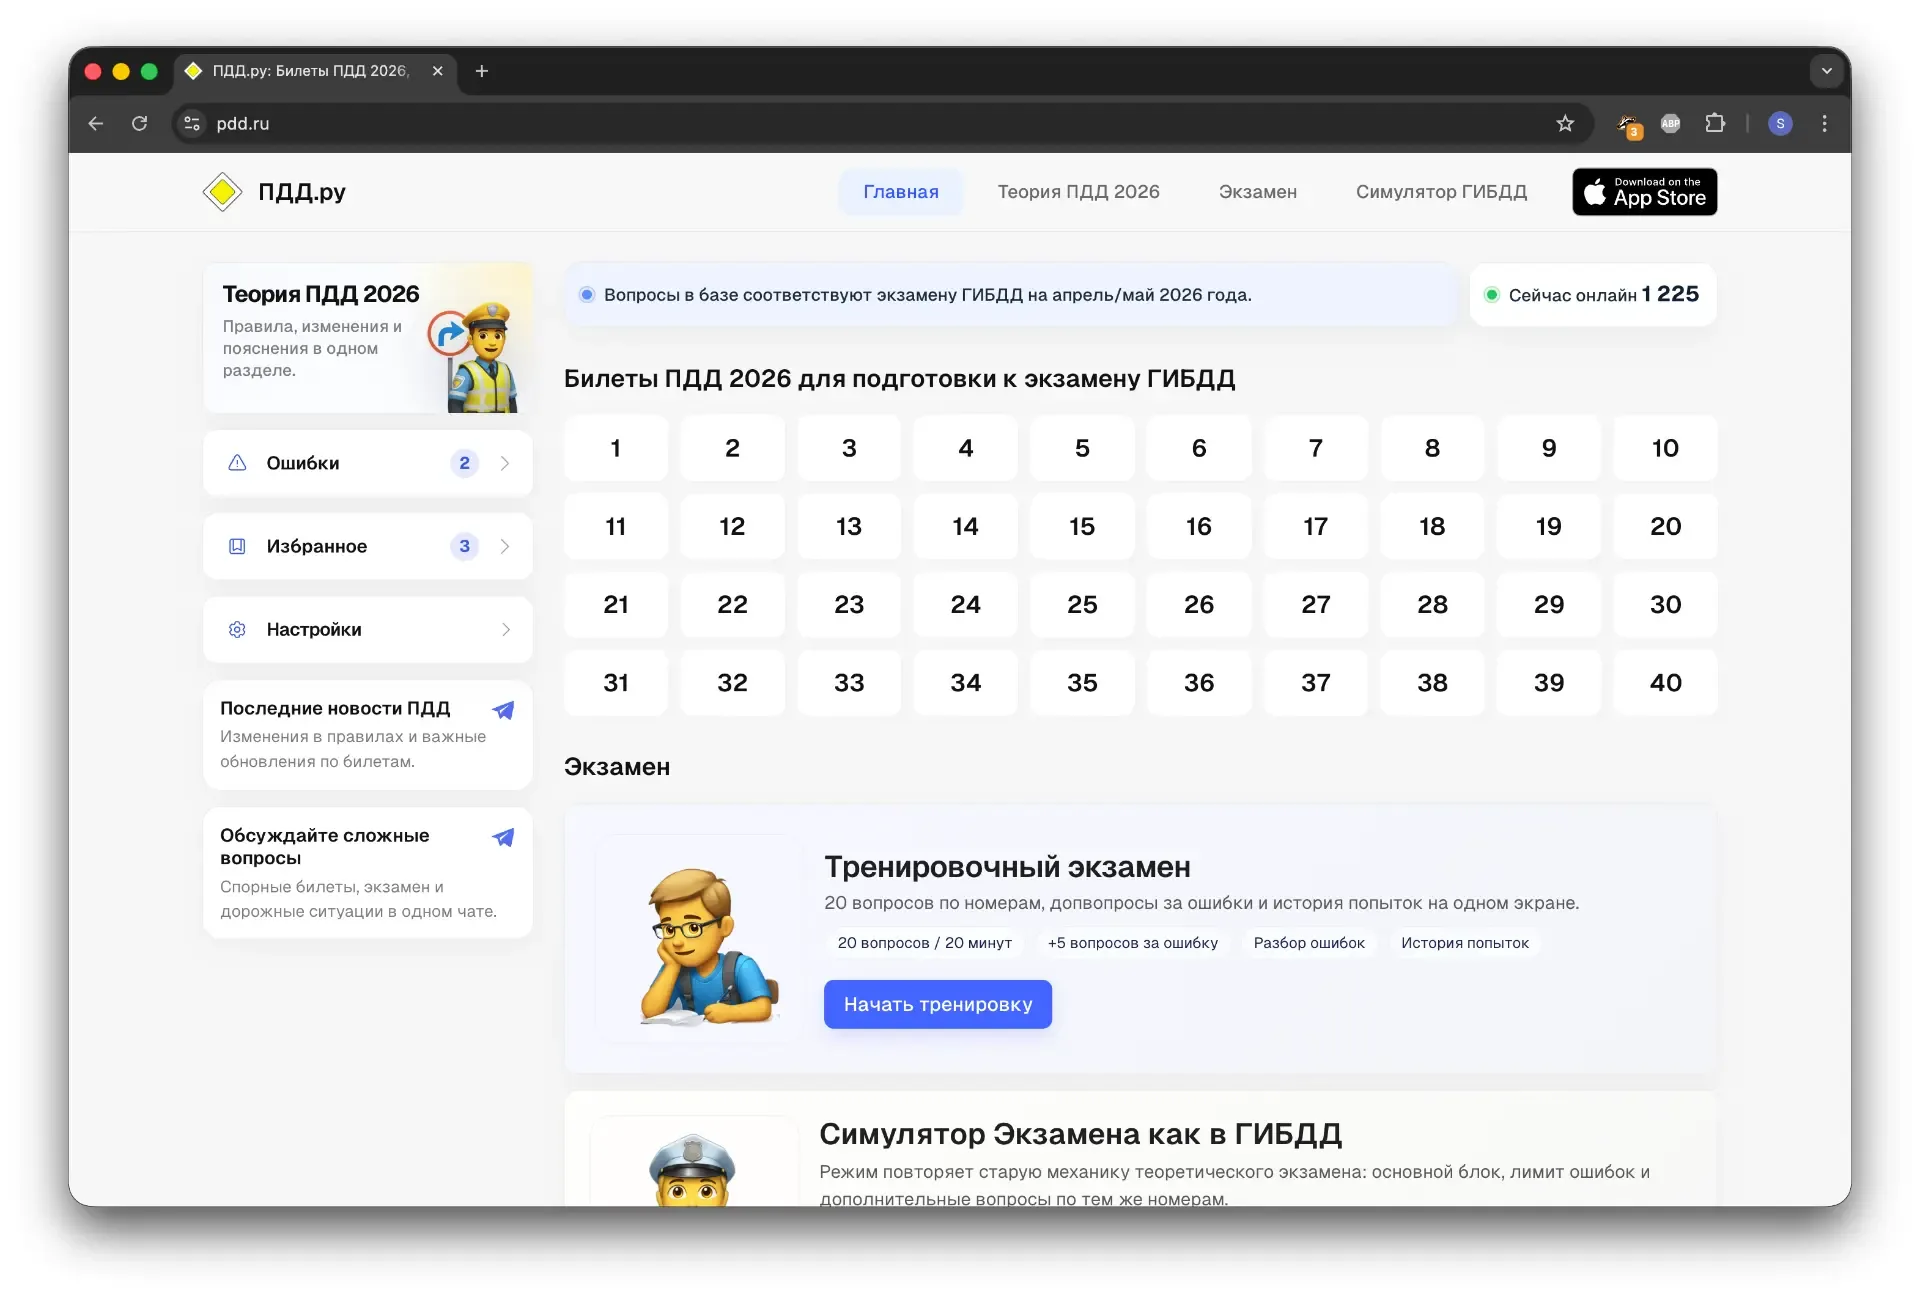Click the Telegram icon in Обсуждайте сложные вопросы

pyautogui.click(x=503, y=837)
